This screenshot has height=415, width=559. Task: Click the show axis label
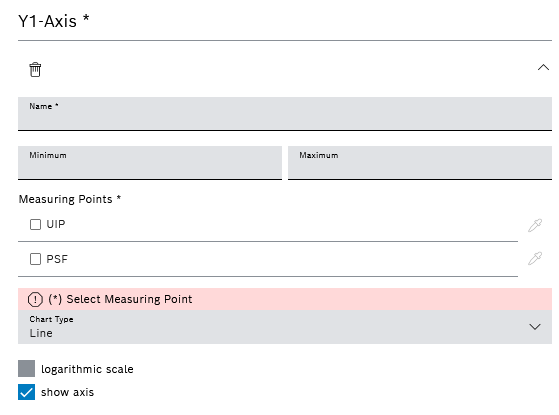tap(67, 392)
